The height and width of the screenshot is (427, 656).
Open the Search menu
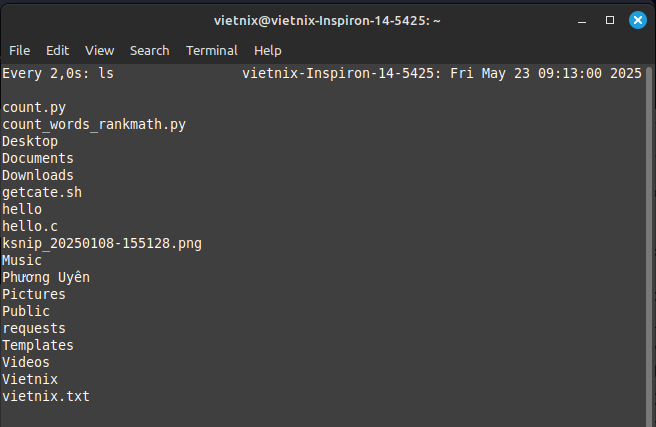tap(149, 51)
